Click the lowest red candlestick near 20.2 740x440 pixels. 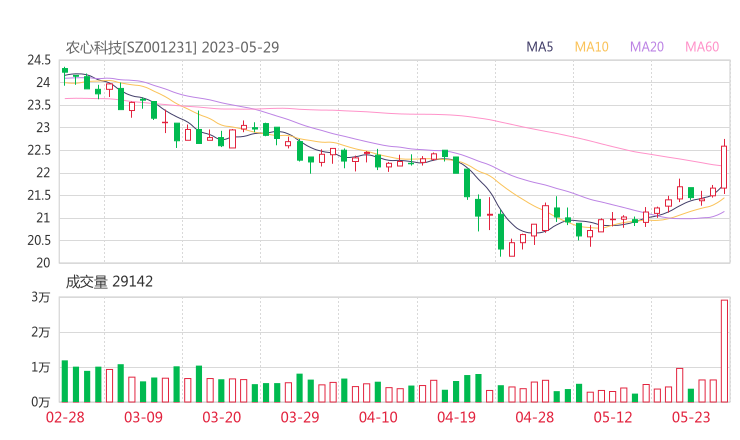pyautogui.click(x=512, y=249)
